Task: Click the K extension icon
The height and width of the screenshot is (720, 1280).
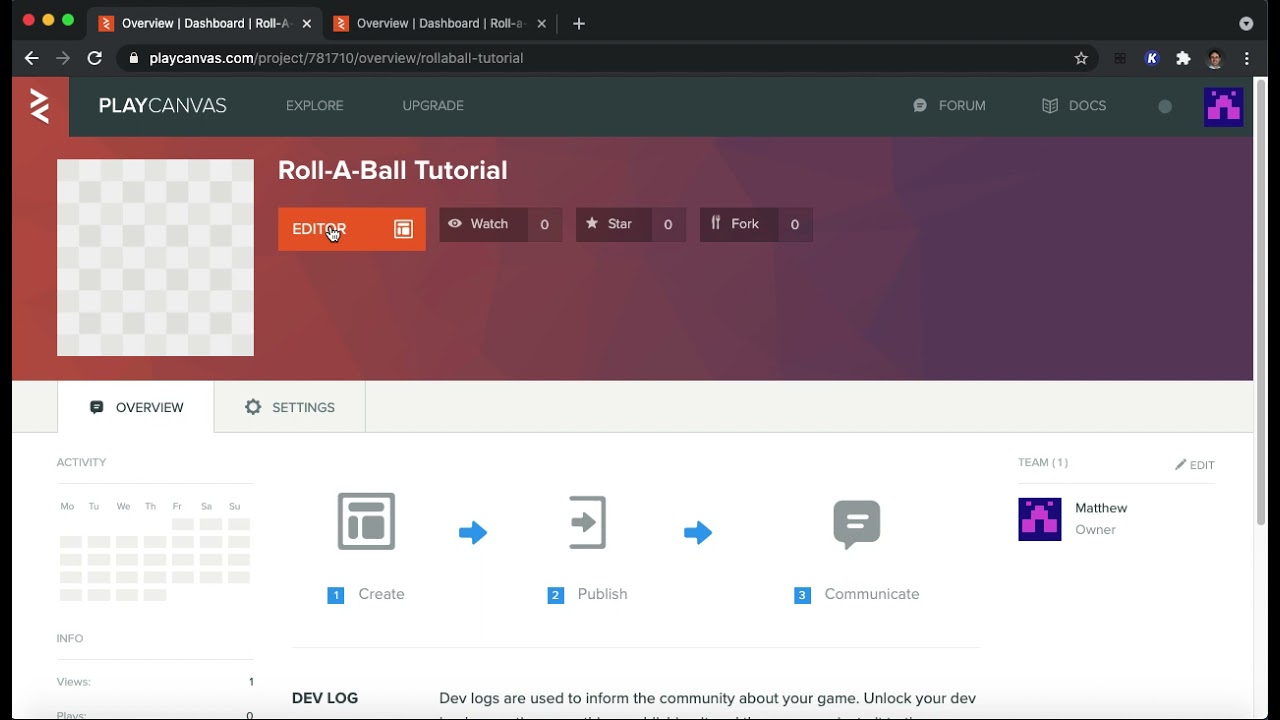Action: (1151, 58)
